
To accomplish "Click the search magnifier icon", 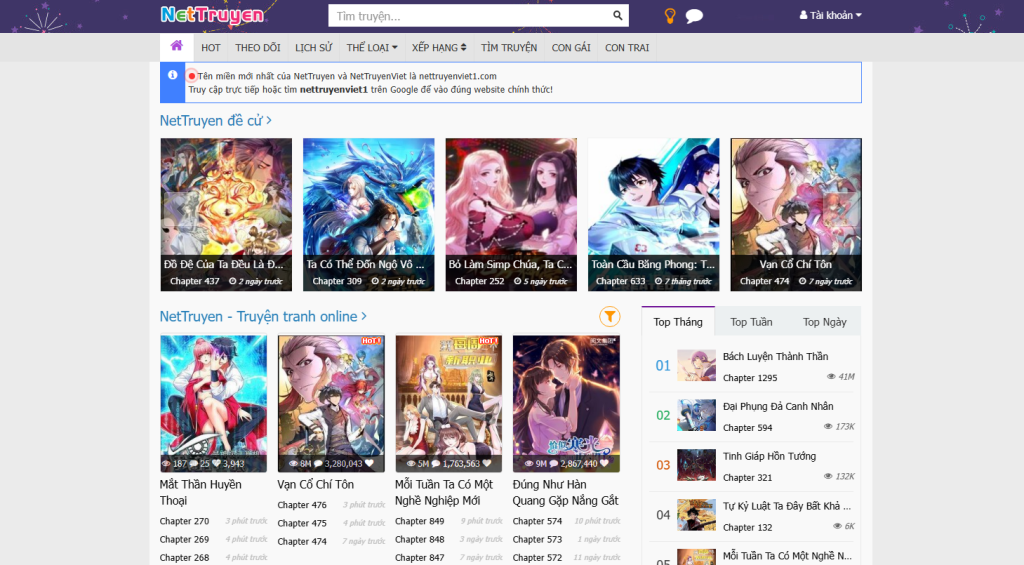I will tap(618, 16).
